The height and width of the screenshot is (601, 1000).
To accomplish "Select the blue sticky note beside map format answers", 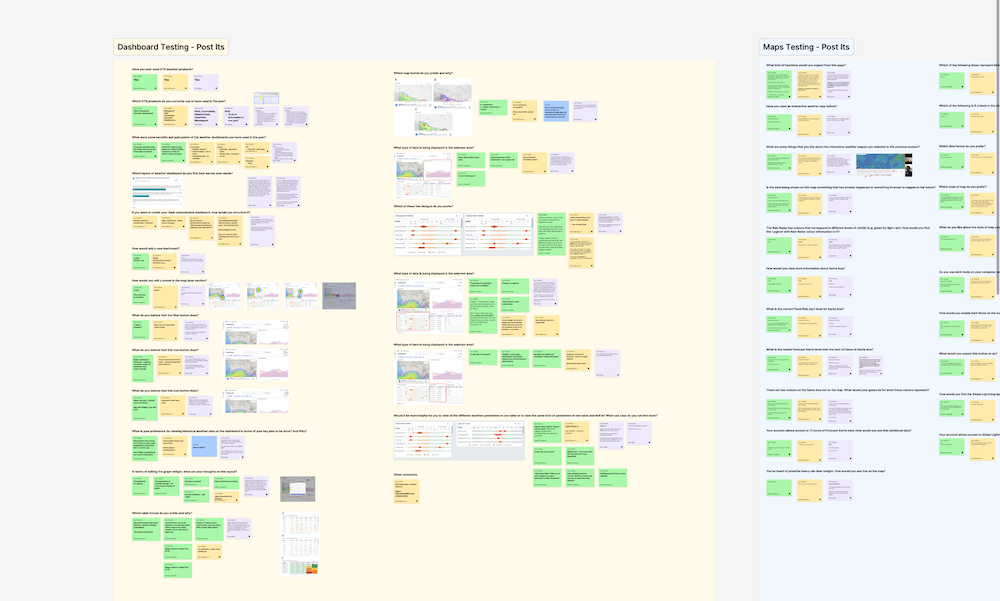I will (x=555, y=110).
